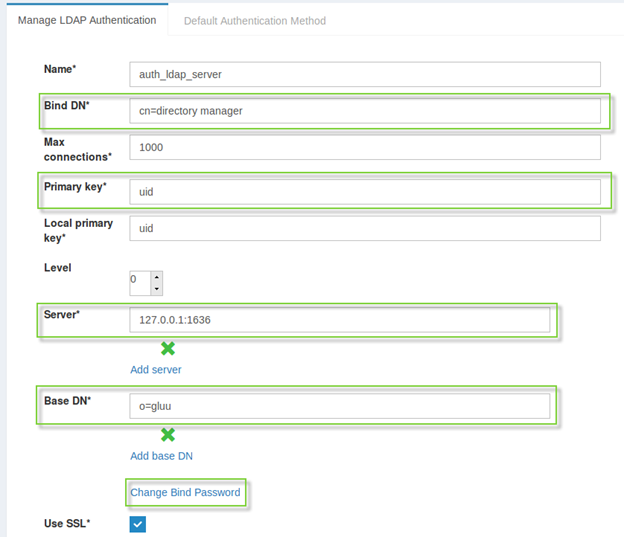This screenshot has height=537, width=624.
Task: Decrease Level with the down arrow
Action: (156, 289)
